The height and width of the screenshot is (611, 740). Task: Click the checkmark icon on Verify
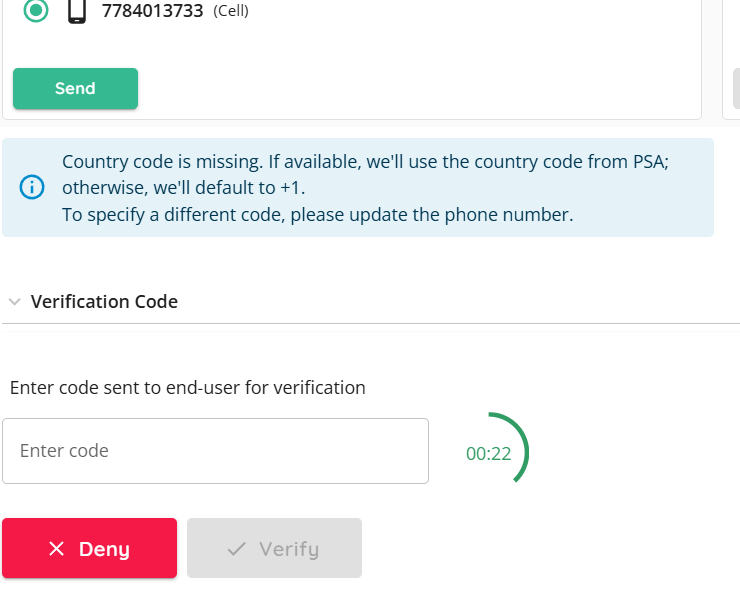236,549
